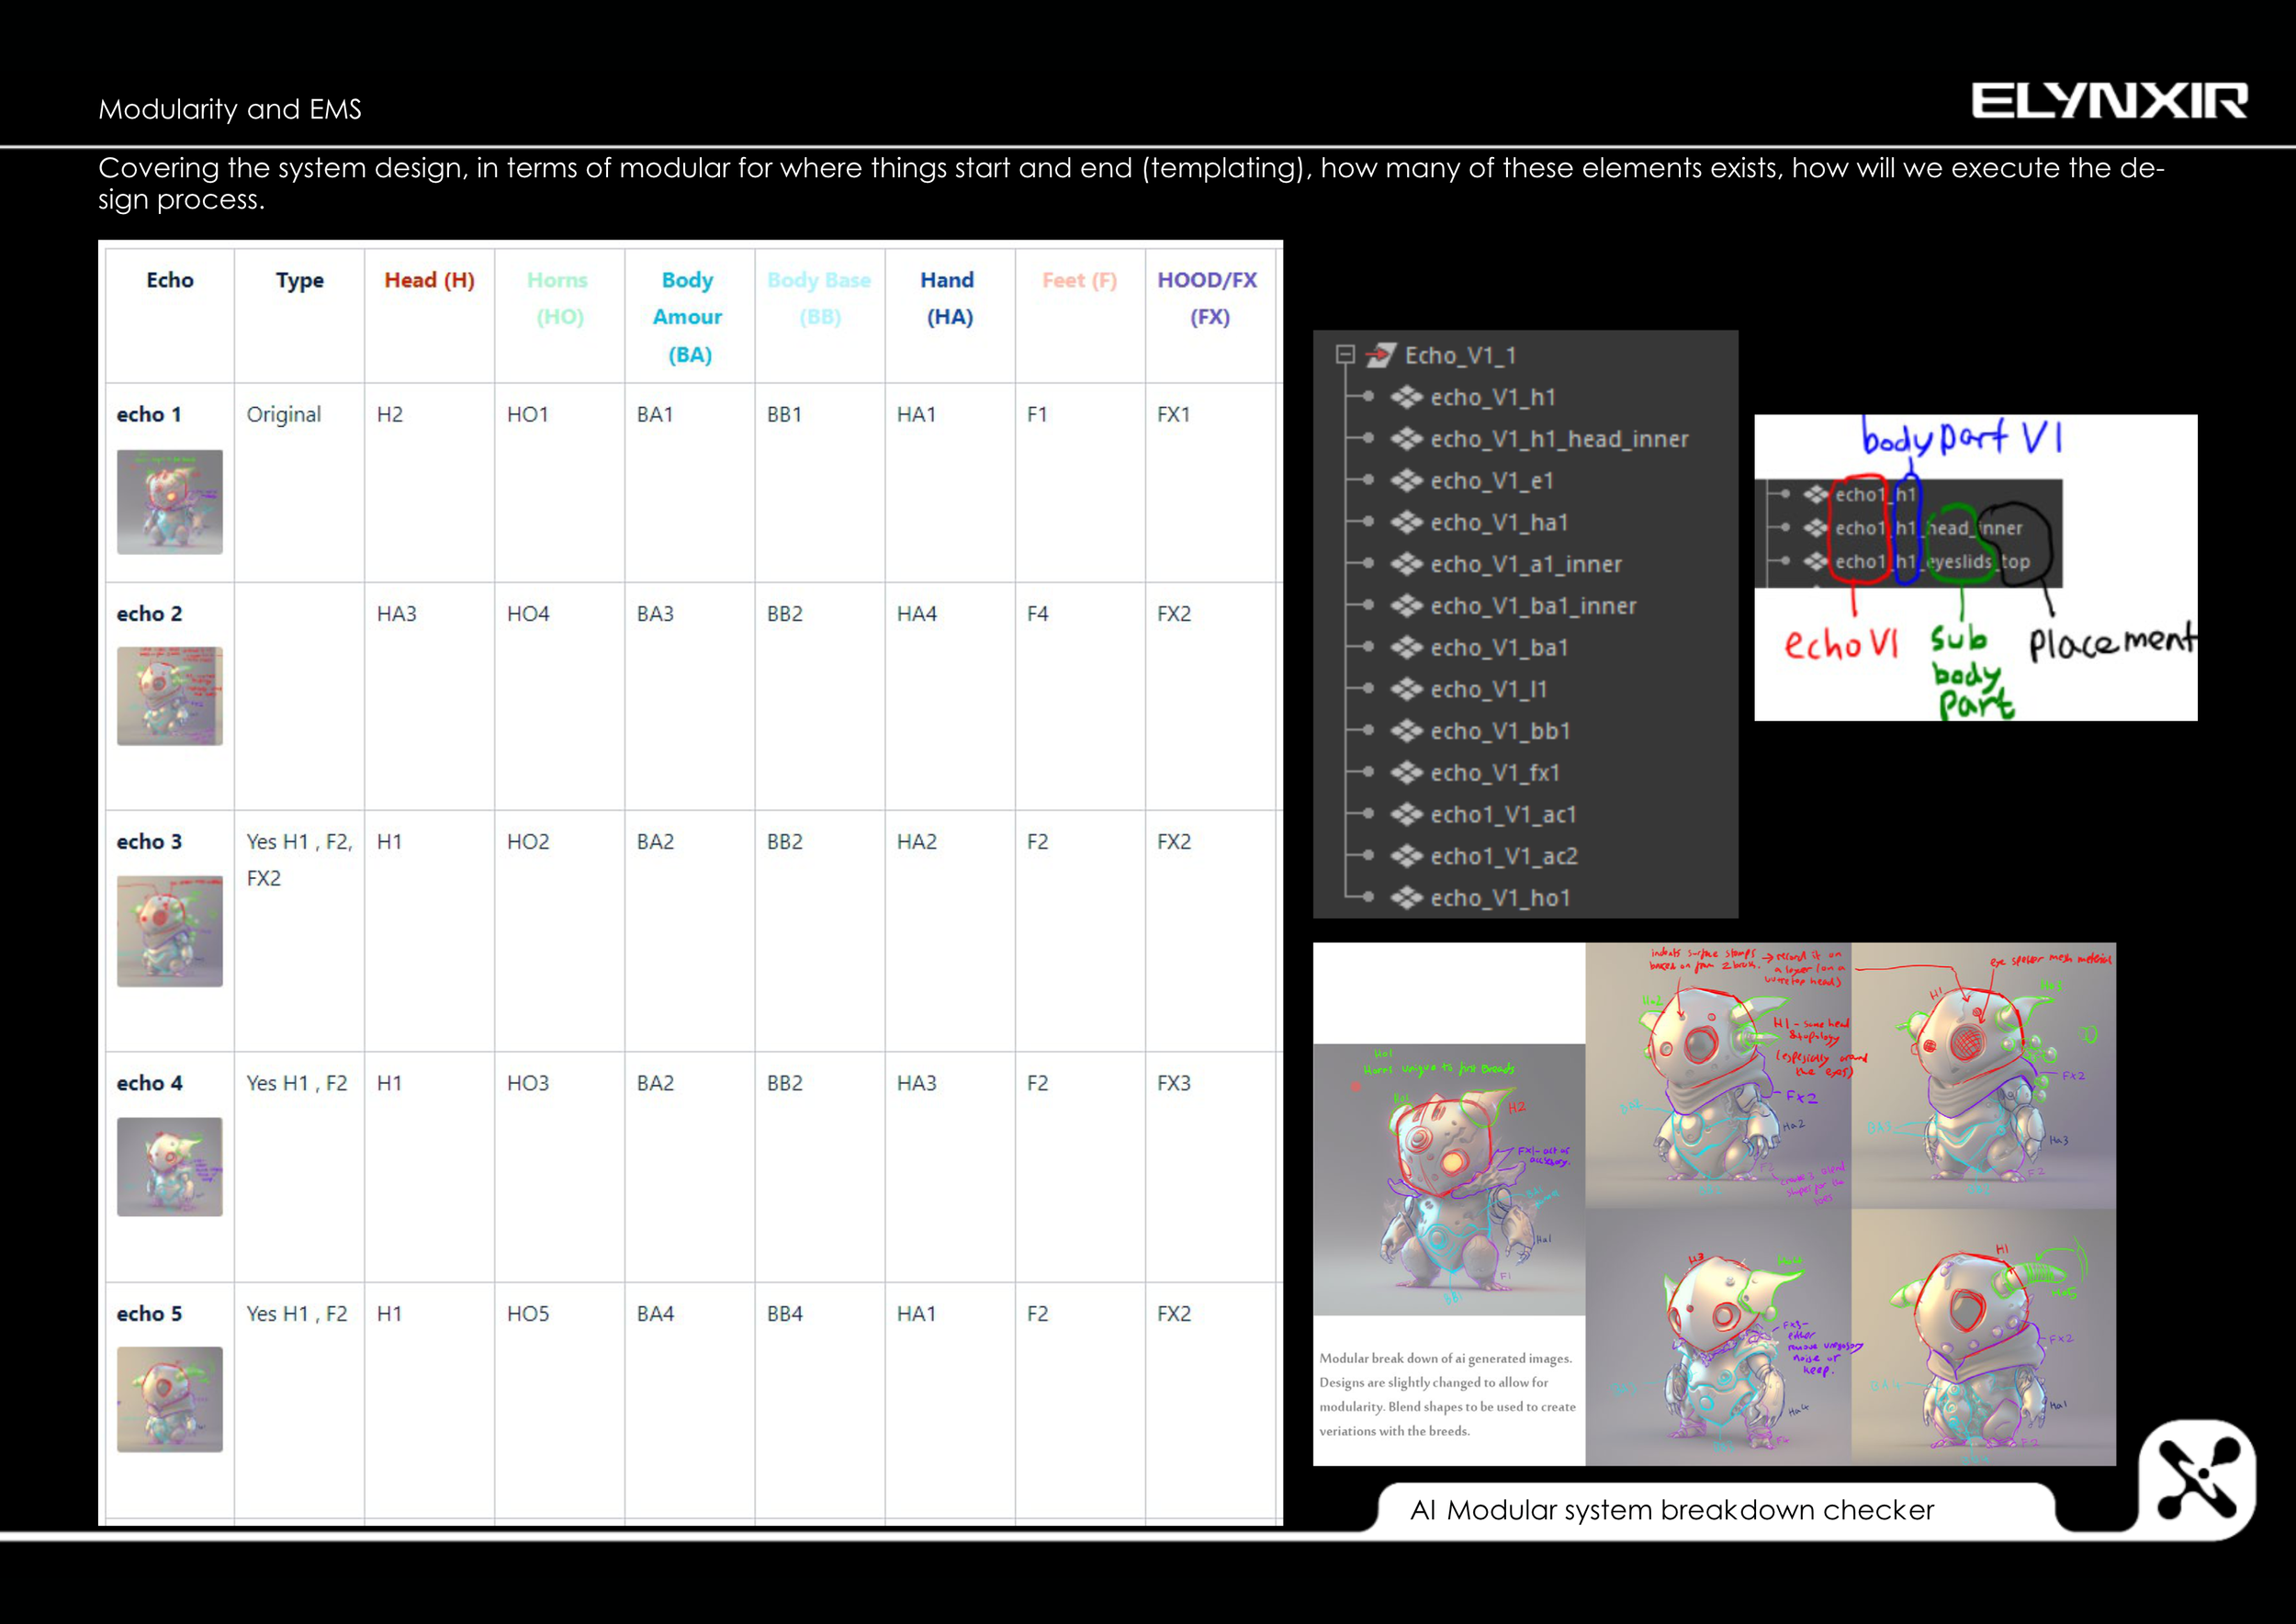Click the mesh icon beside echo1_V1_ac2
This screenshot has height=1624, width=2296.
pyautogui.click(x=1406, y=856)
